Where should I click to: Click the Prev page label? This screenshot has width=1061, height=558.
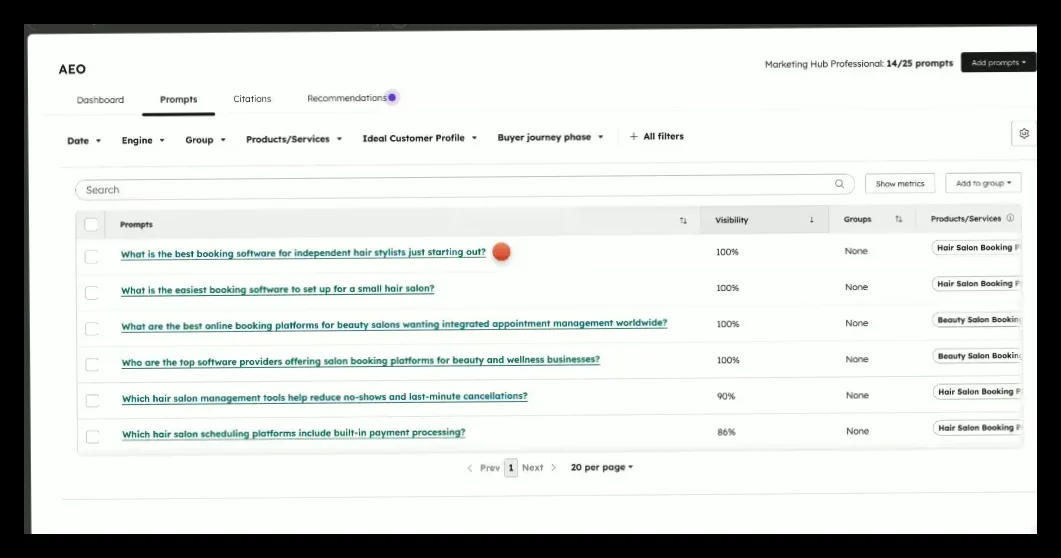pyautogui.click(x=490, y=467)
